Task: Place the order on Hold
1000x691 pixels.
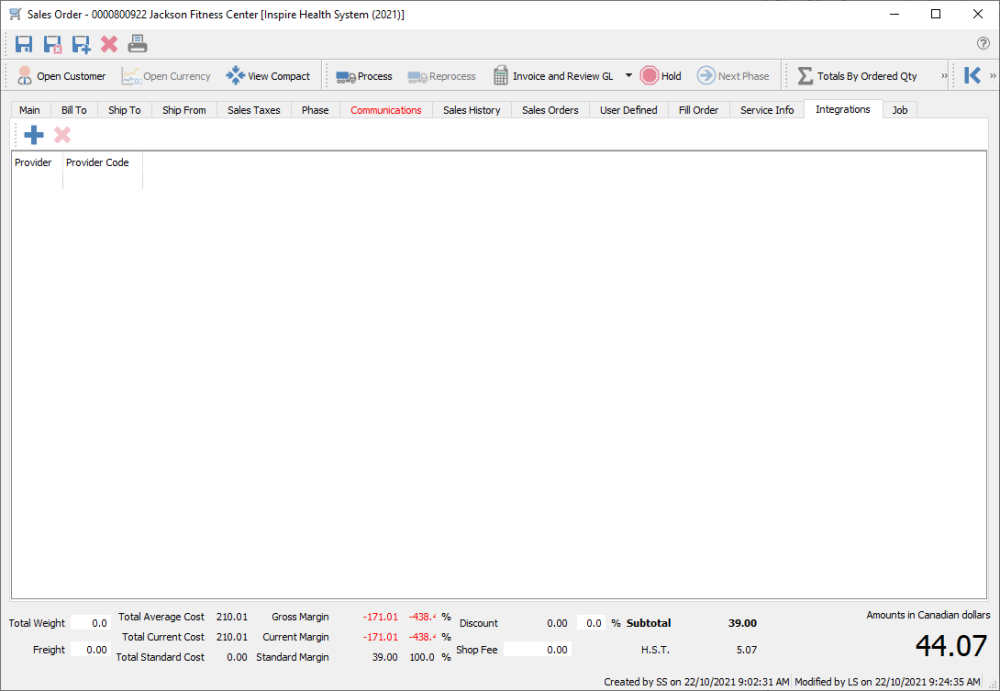Action: [660, 75]
